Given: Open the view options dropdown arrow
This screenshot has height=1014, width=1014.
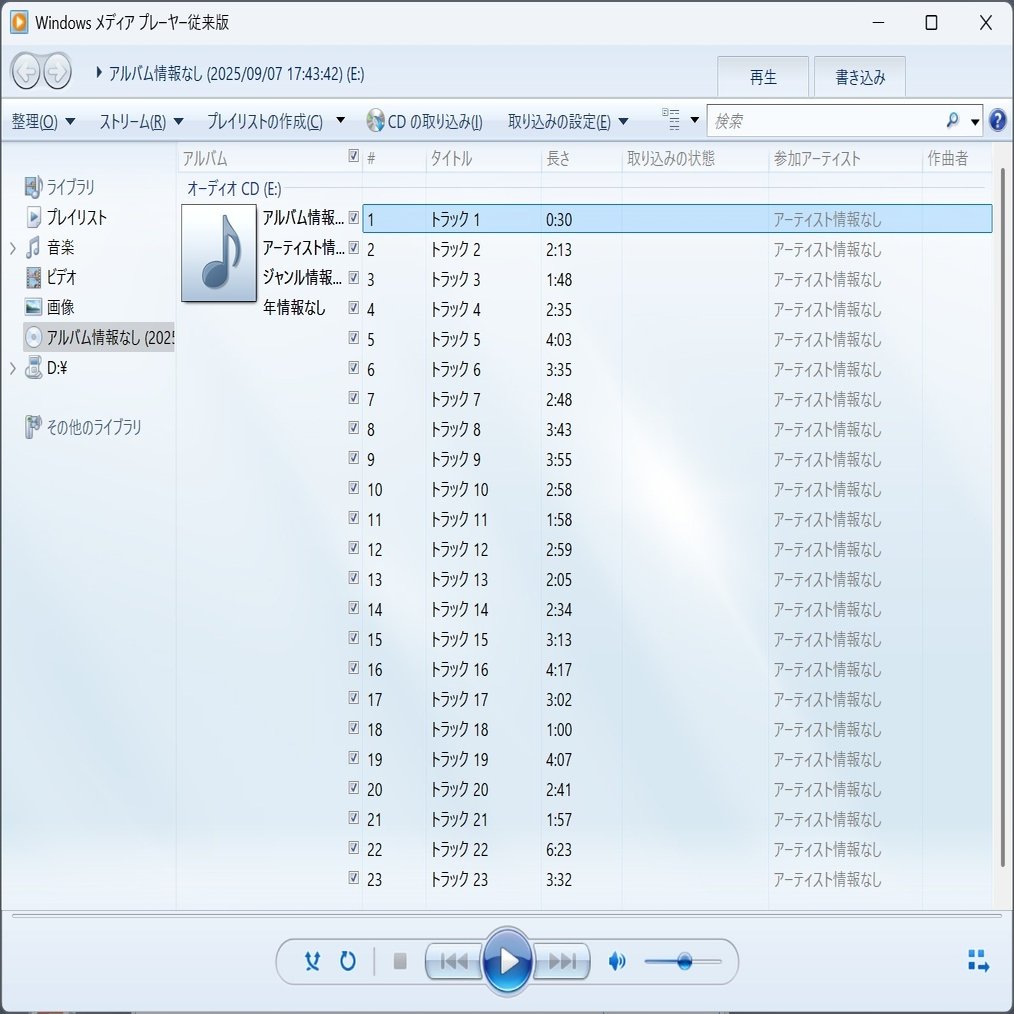Looking at the screenshot, I should [695, 120].
